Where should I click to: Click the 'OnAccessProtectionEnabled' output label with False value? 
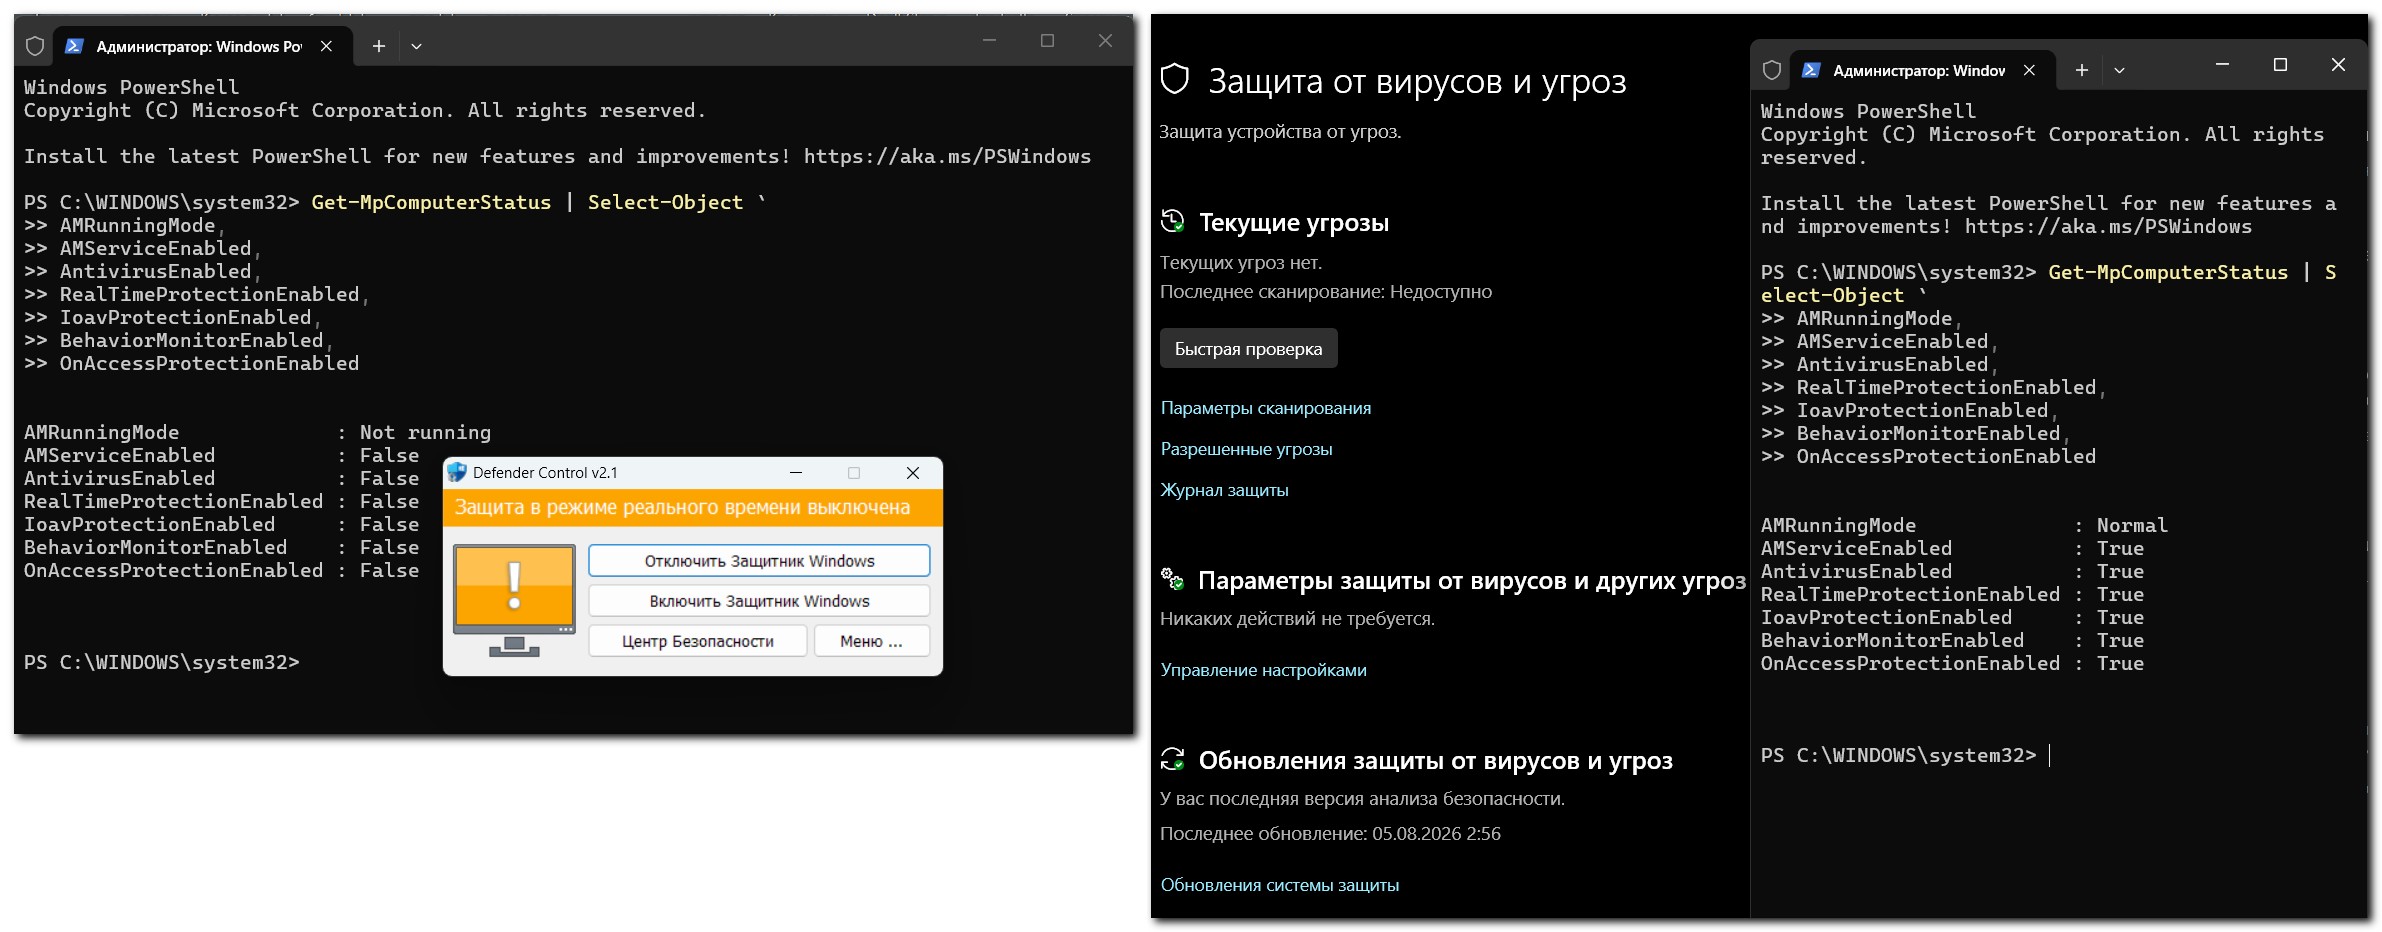click(174, 570)
